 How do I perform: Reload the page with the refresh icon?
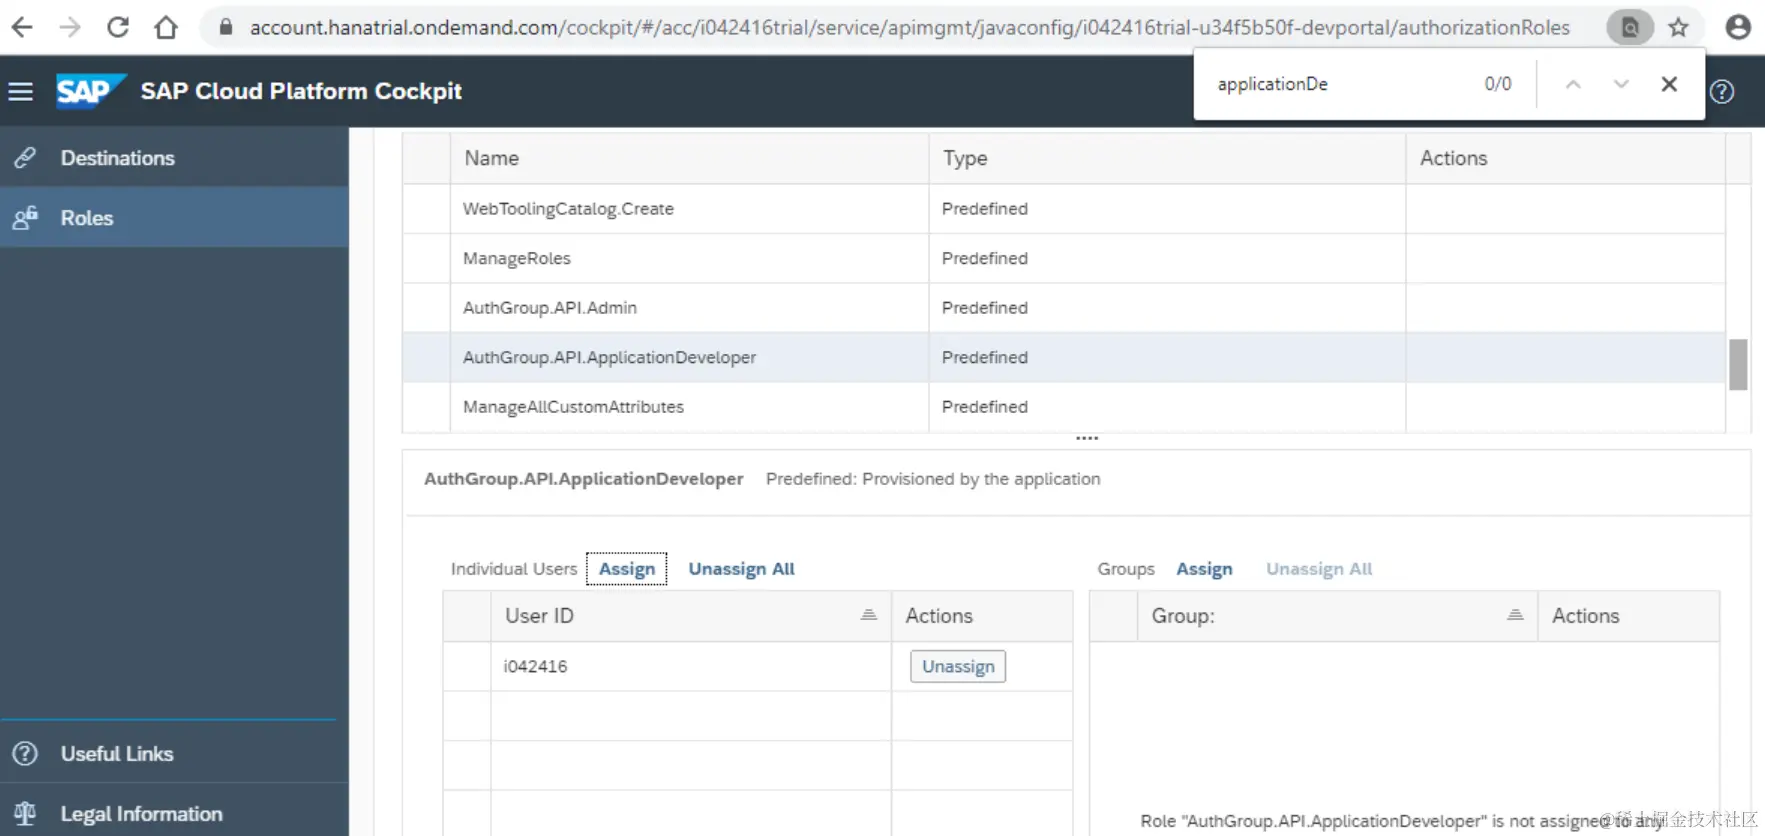[118, 27]
